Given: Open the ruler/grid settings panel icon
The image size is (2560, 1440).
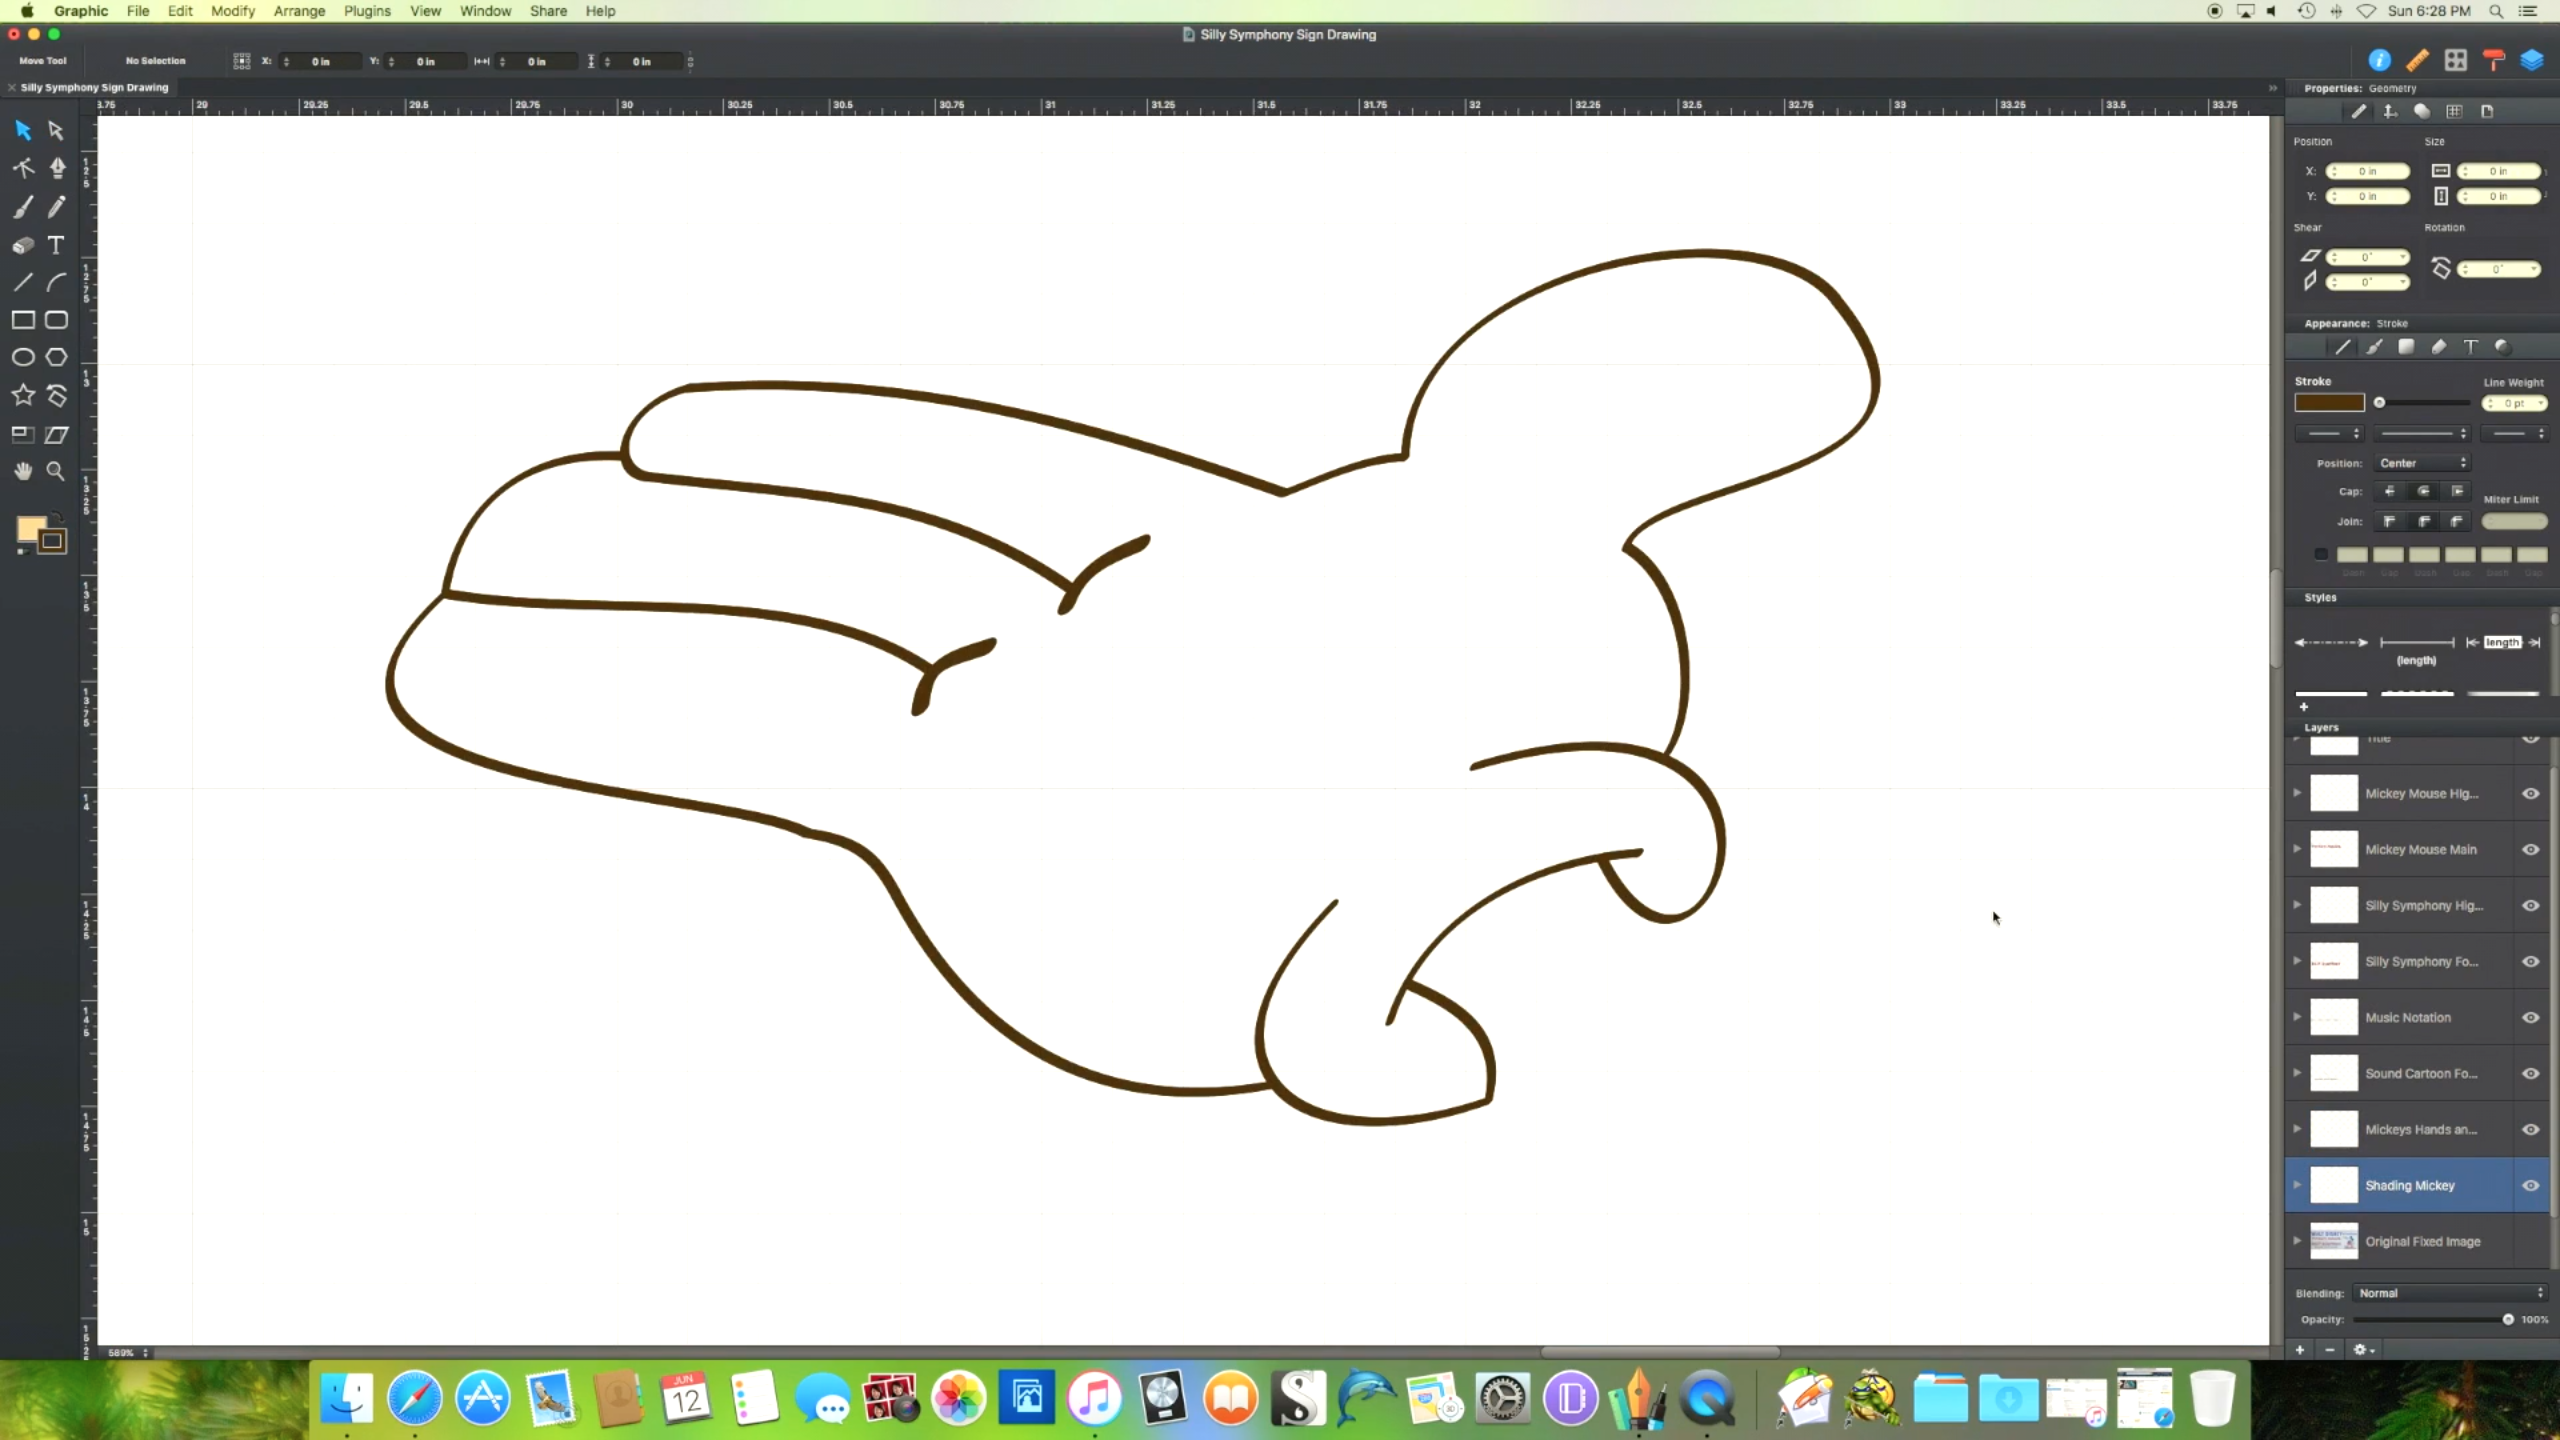Looking at the screenshot, I should coord(2418,61).
